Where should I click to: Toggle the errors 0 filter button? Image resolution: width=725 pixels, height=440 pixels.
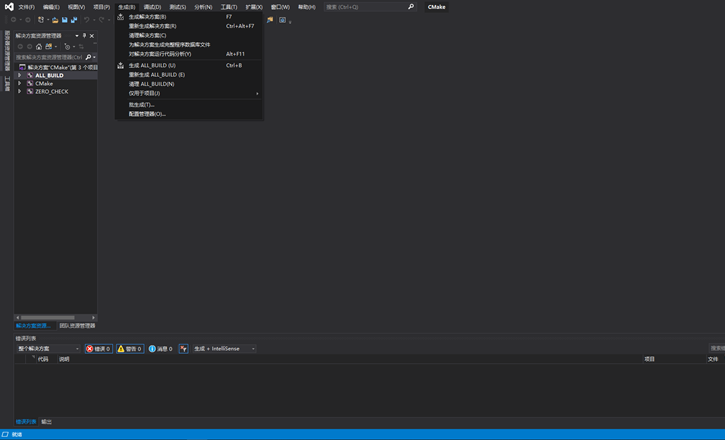(x=98, y=349)
